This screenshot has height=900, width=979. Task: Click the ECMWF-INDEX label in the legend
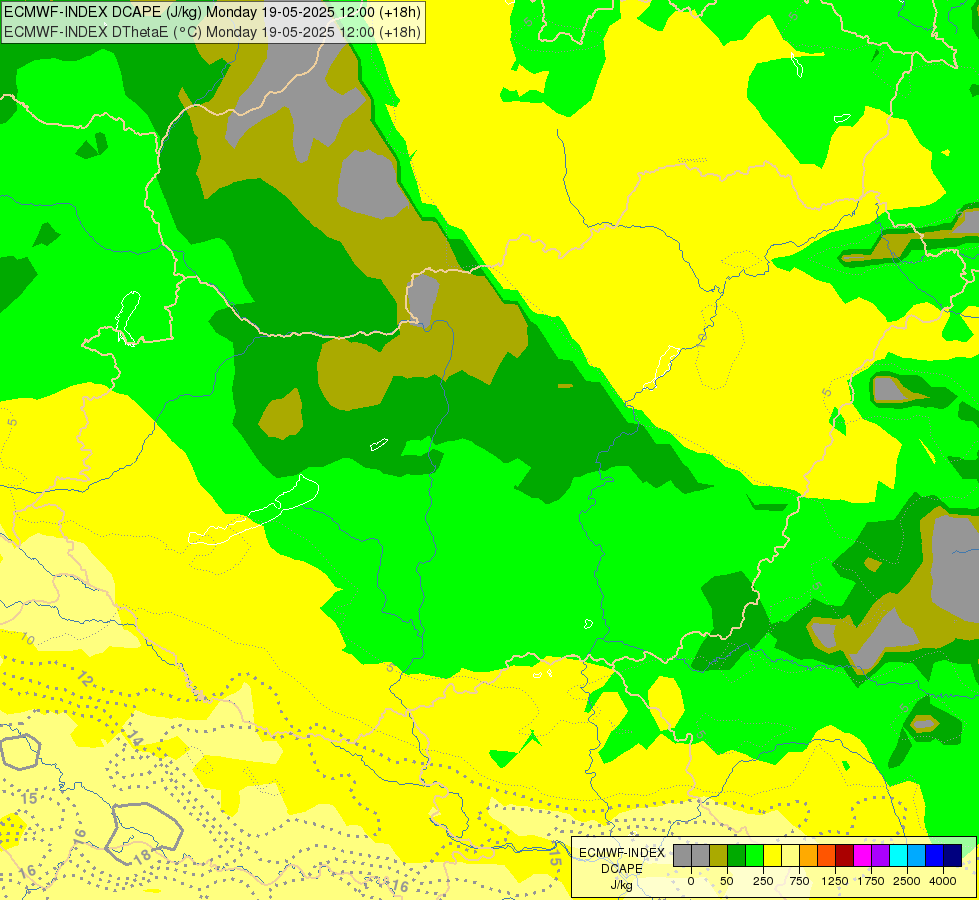622,853
